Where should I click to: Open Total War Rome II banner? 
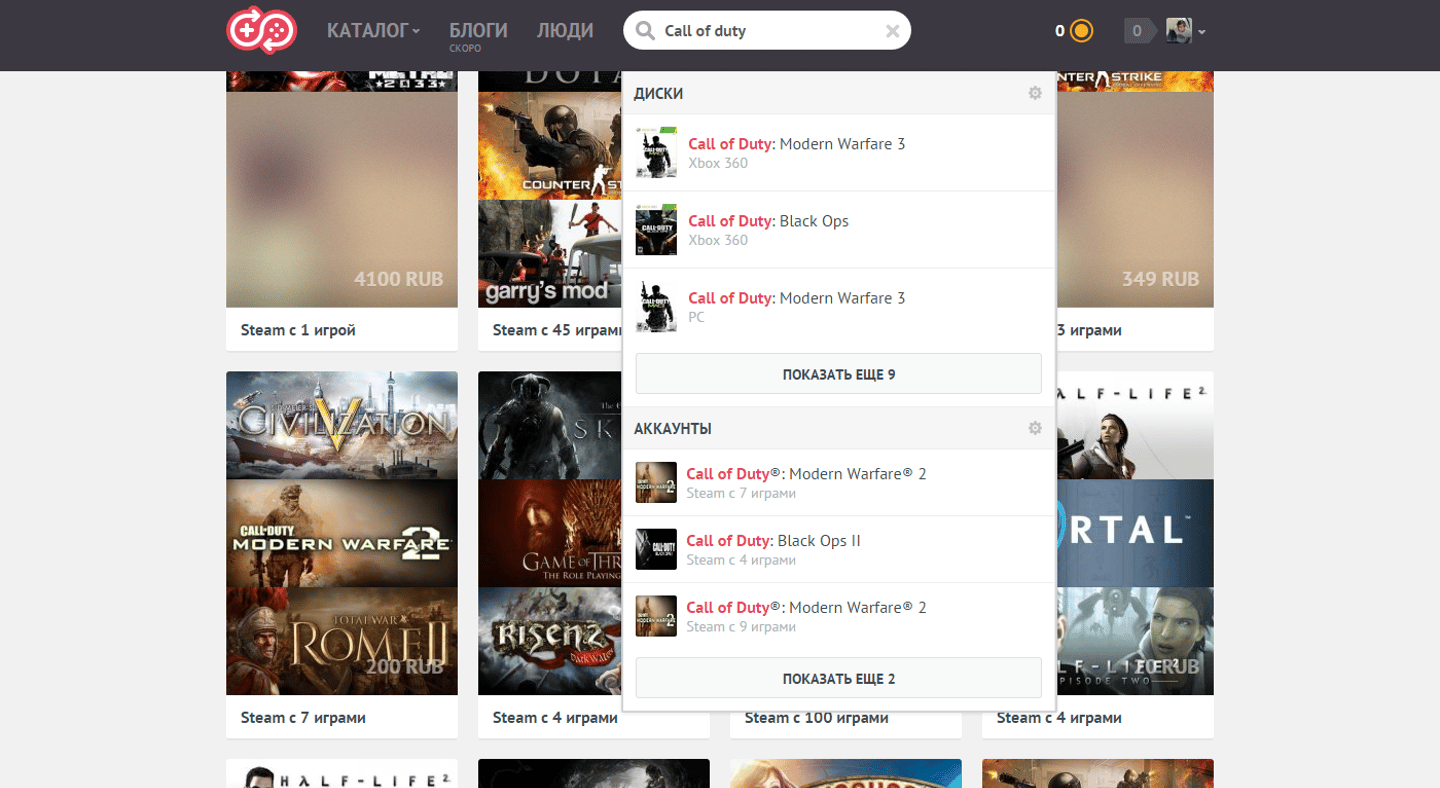coord(342,641)
